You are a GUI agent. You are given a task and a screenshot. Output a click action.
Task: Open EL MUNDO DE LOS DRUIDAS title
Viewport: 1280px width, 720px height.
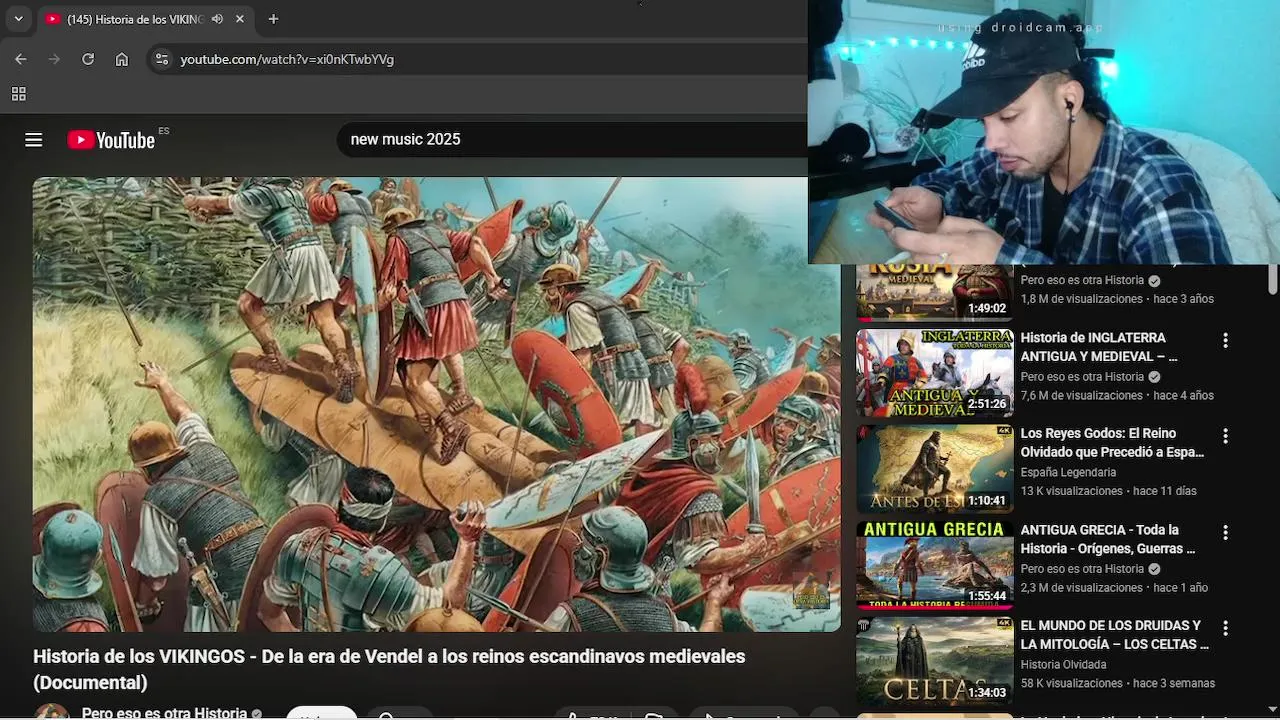1114,635
